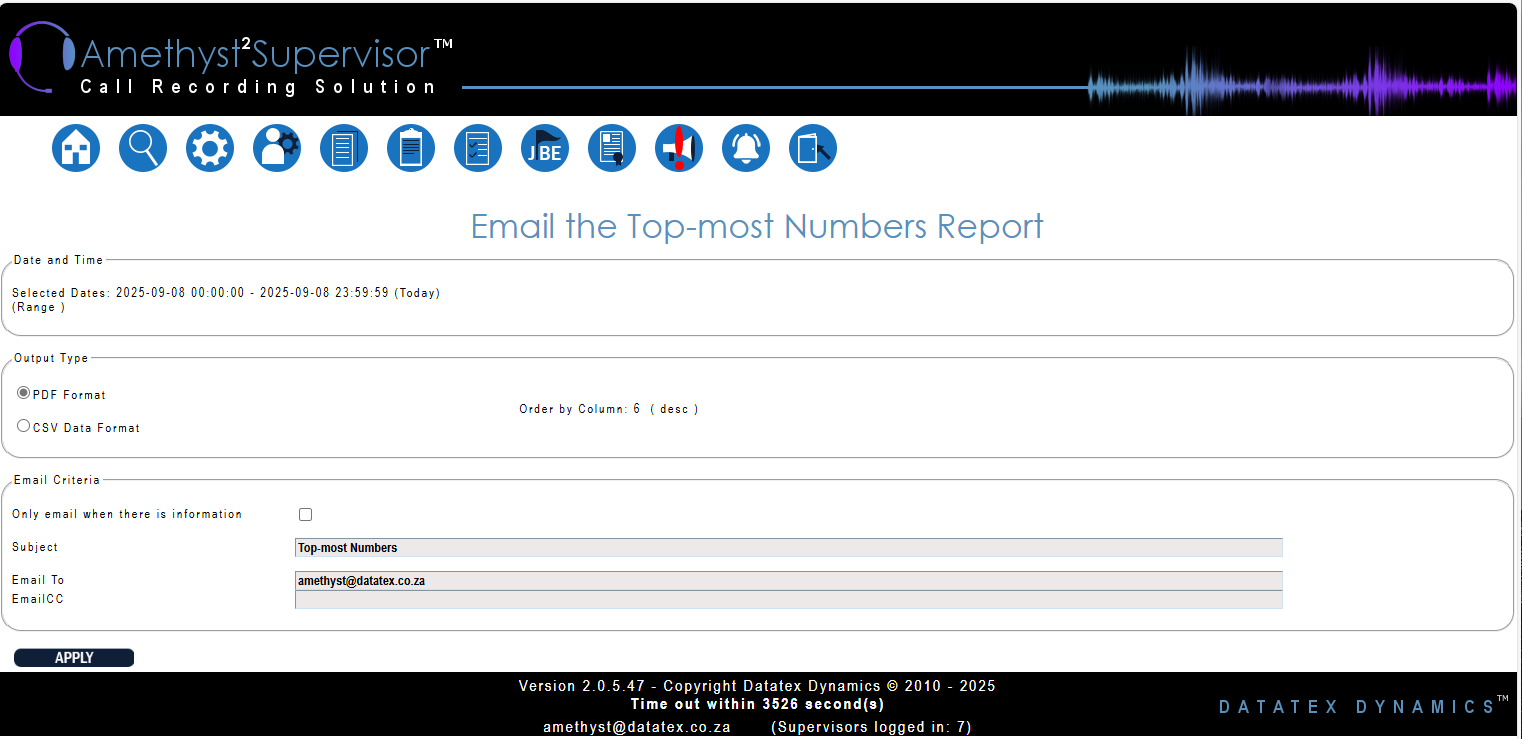Screen dimensions: 1522x739
Task: Open the gear settings icon
Action: 210,148
